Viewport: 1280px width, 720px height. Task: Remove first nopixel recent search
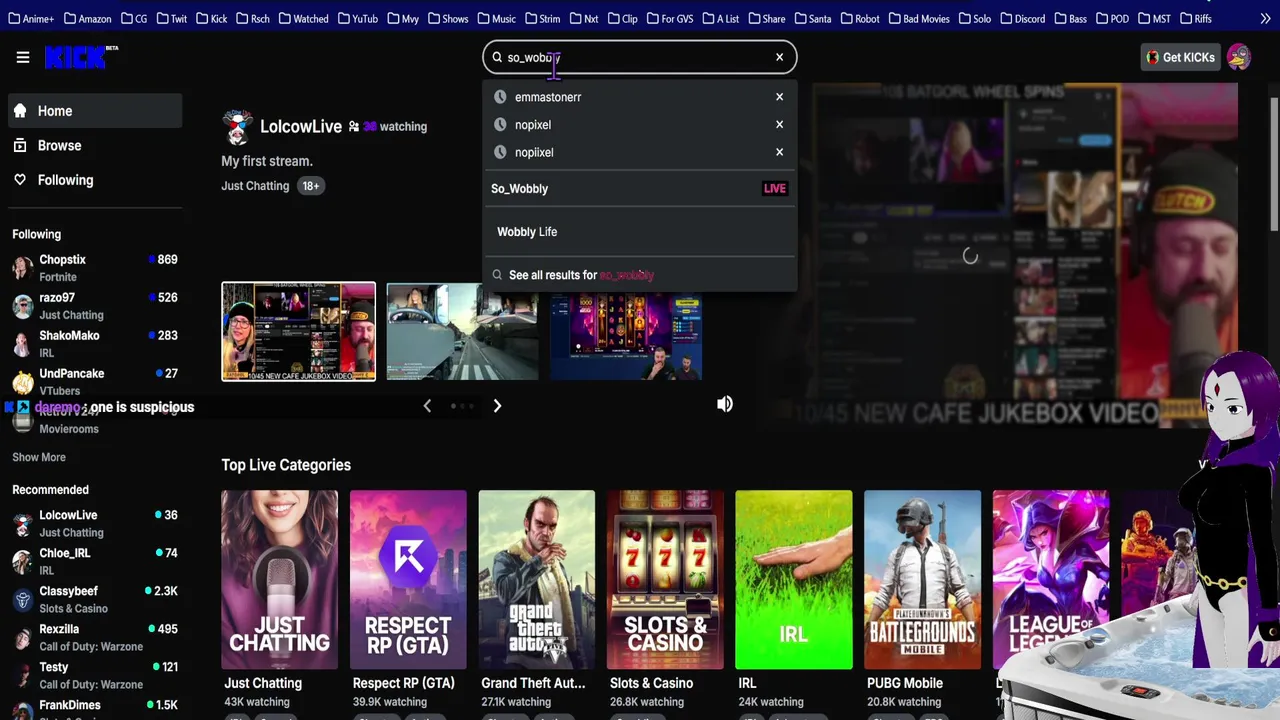(779, 125)
